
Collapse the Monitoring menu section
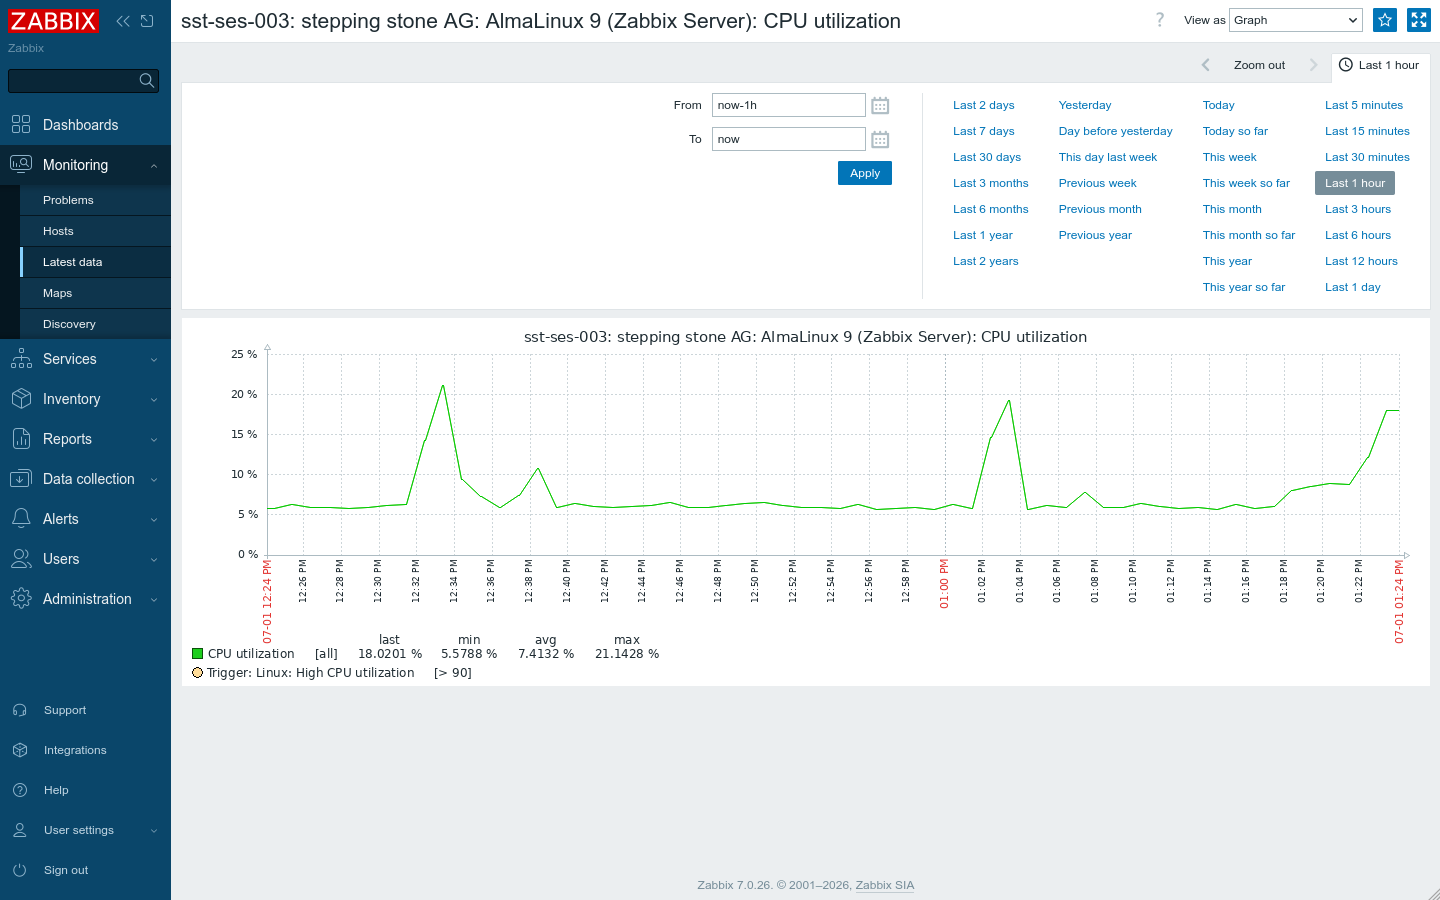tap(154, 166)
